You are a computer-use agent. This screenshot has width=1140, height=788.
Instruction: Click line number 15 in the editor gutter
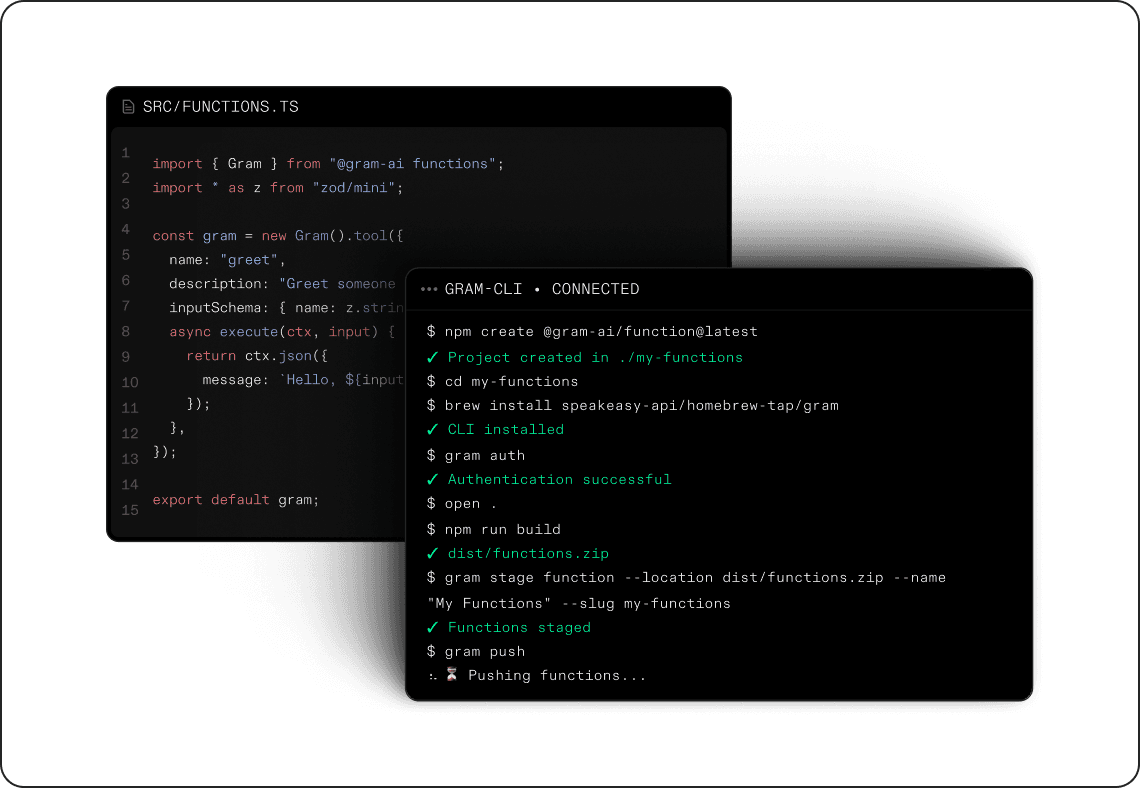(129, 510)
